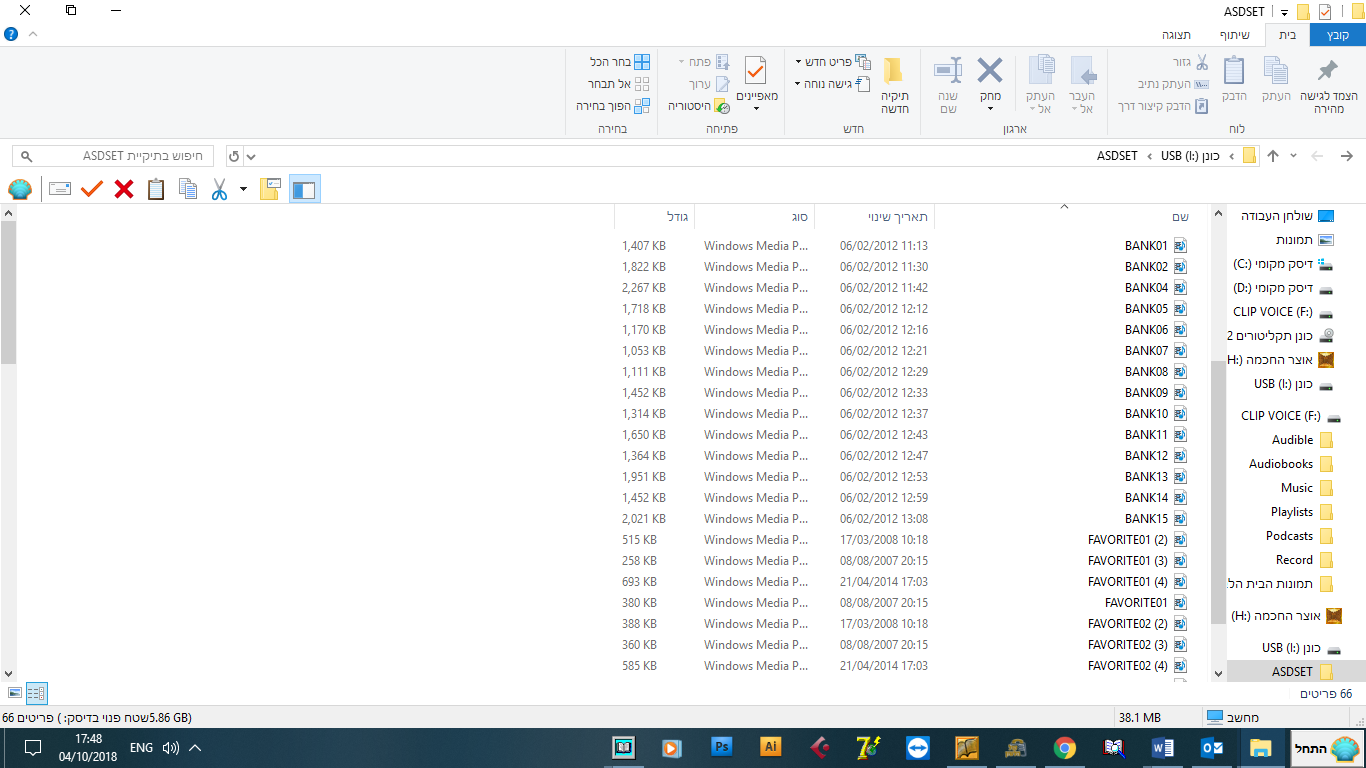The height and width of the screenshot is (768, 1366).
Task: Launch Photoshop from the taskbar
Action: 721,747
